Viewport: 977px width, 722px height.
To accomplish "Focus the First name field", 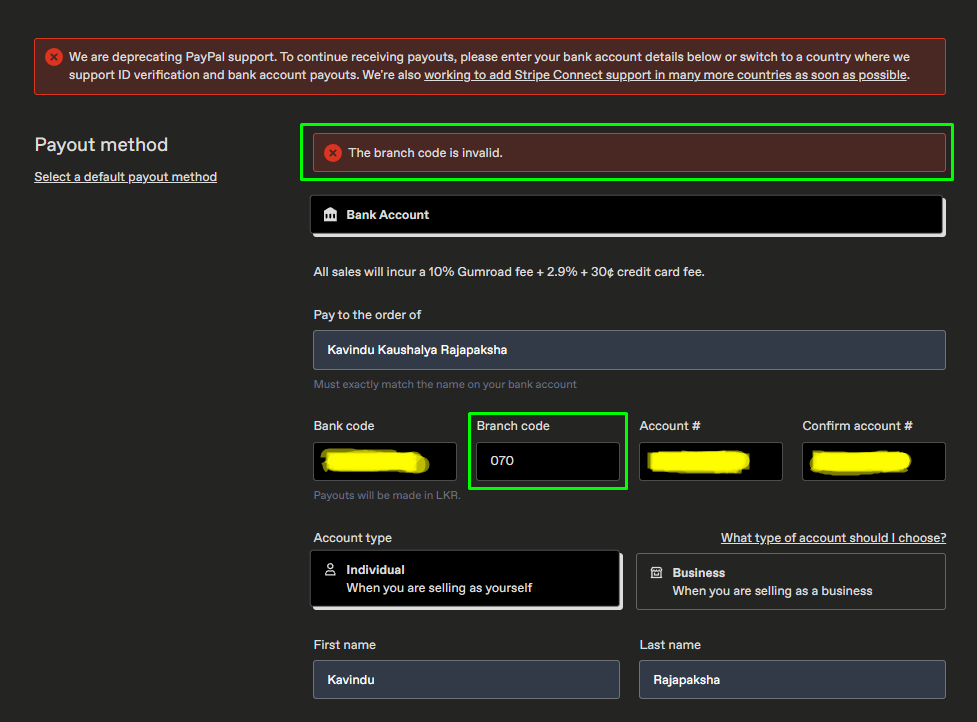I will coord(466,680).
